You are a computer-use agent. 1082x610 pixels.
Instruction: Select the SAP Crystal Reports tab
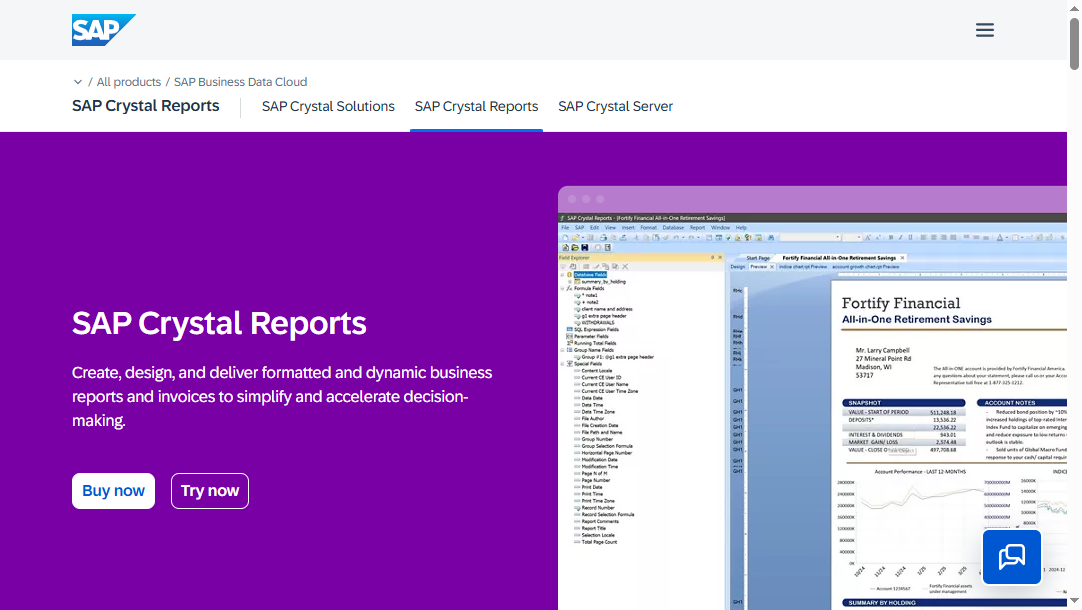point(476,106)
